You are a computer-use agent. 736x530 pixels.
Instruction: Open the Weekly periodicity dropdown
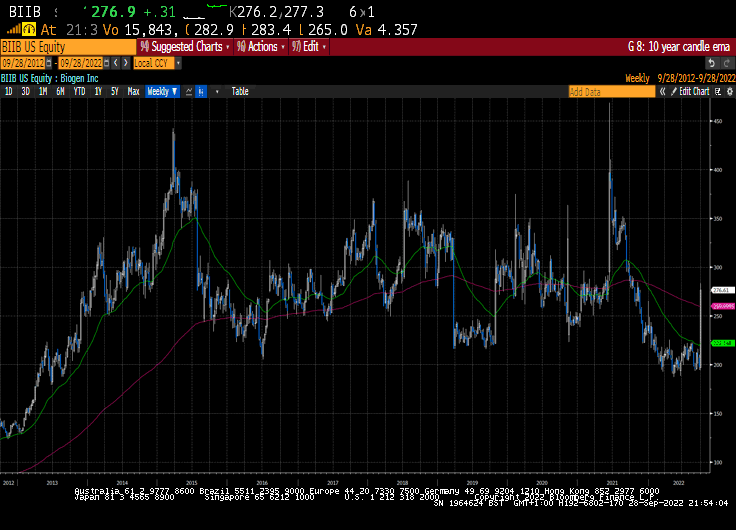pyautogui.click(x=162, y=92)
